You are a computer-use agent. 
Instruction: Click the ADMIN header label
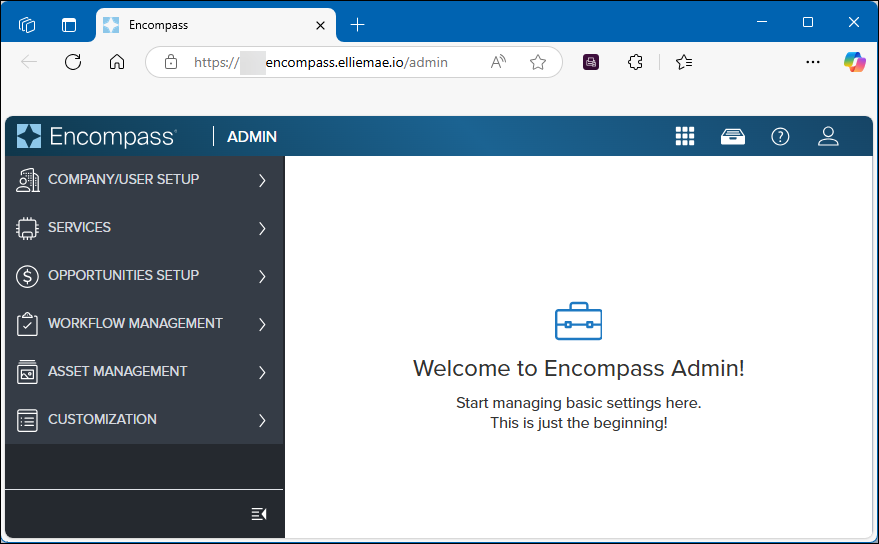coord(252,137)
